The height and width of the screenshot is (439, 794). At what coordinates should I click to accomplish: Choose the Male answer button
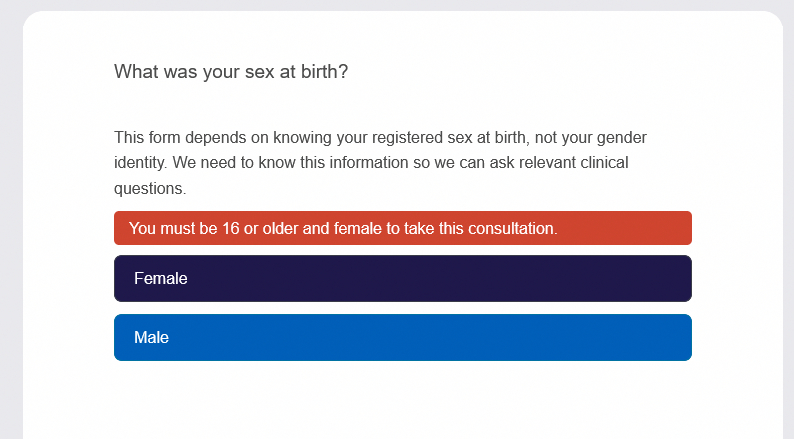402,337
